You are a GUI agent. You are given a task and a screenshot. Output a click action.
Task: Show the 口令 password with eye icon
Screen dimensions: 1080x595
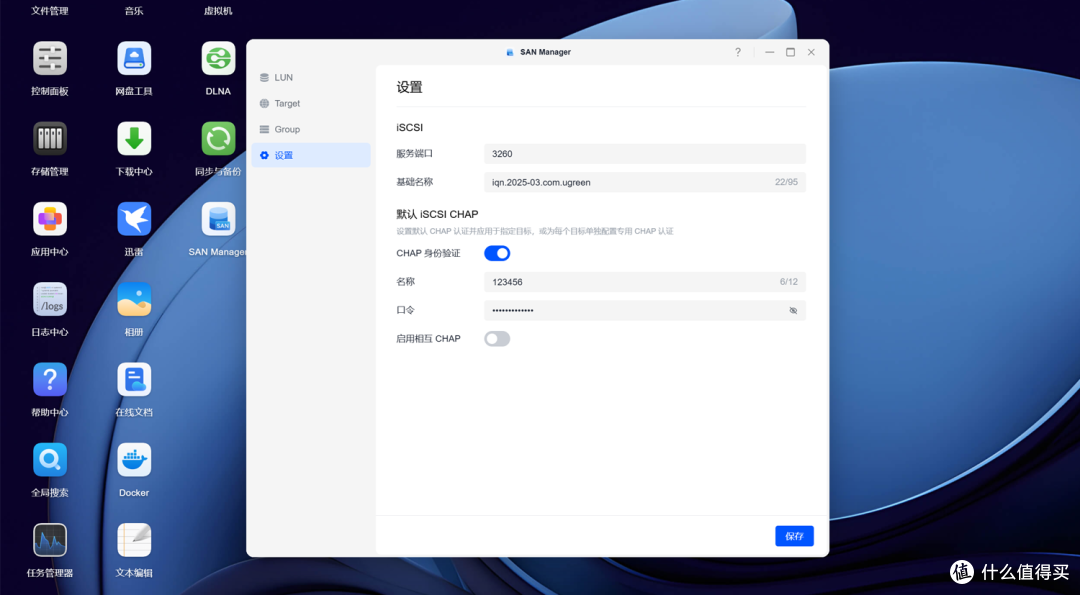(x=793, y=311)
